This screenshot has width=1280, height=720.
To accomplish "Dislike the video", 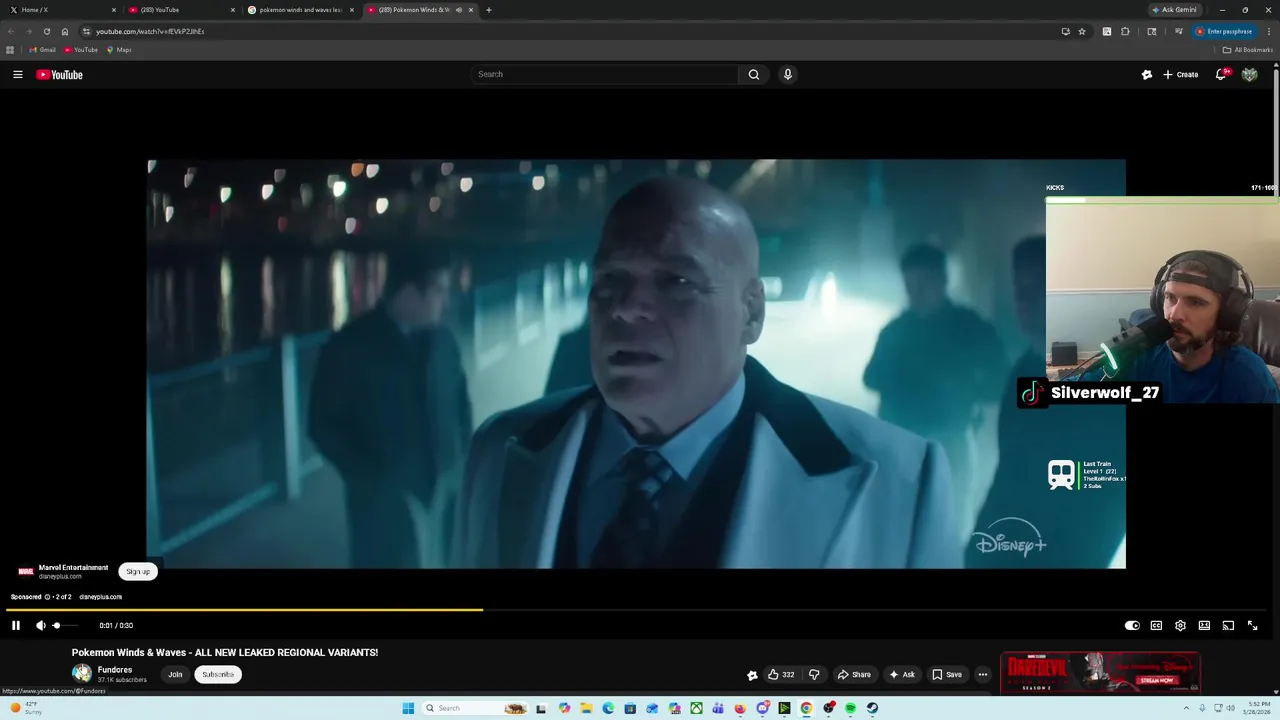I will (814, 674).
